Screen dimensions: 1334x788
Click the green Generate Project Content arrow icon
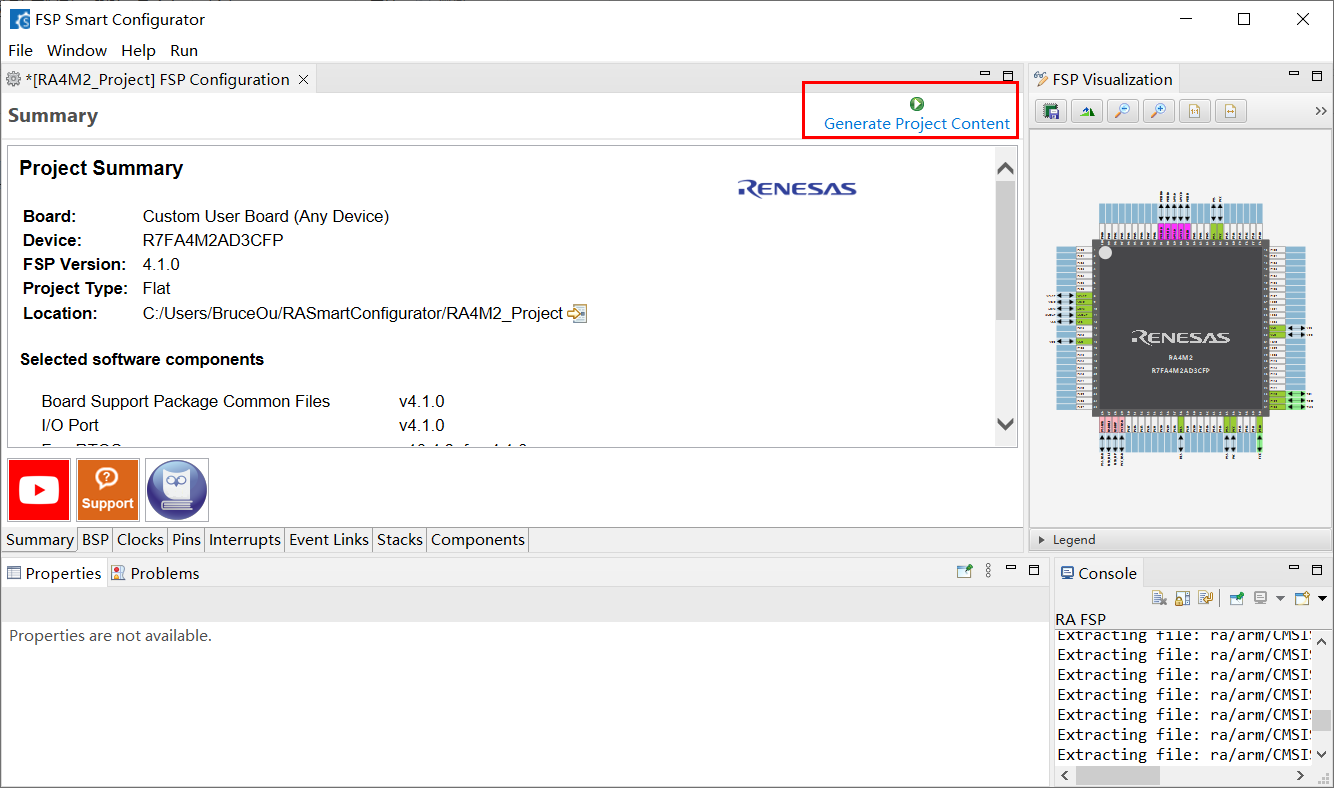pos(917,104)
